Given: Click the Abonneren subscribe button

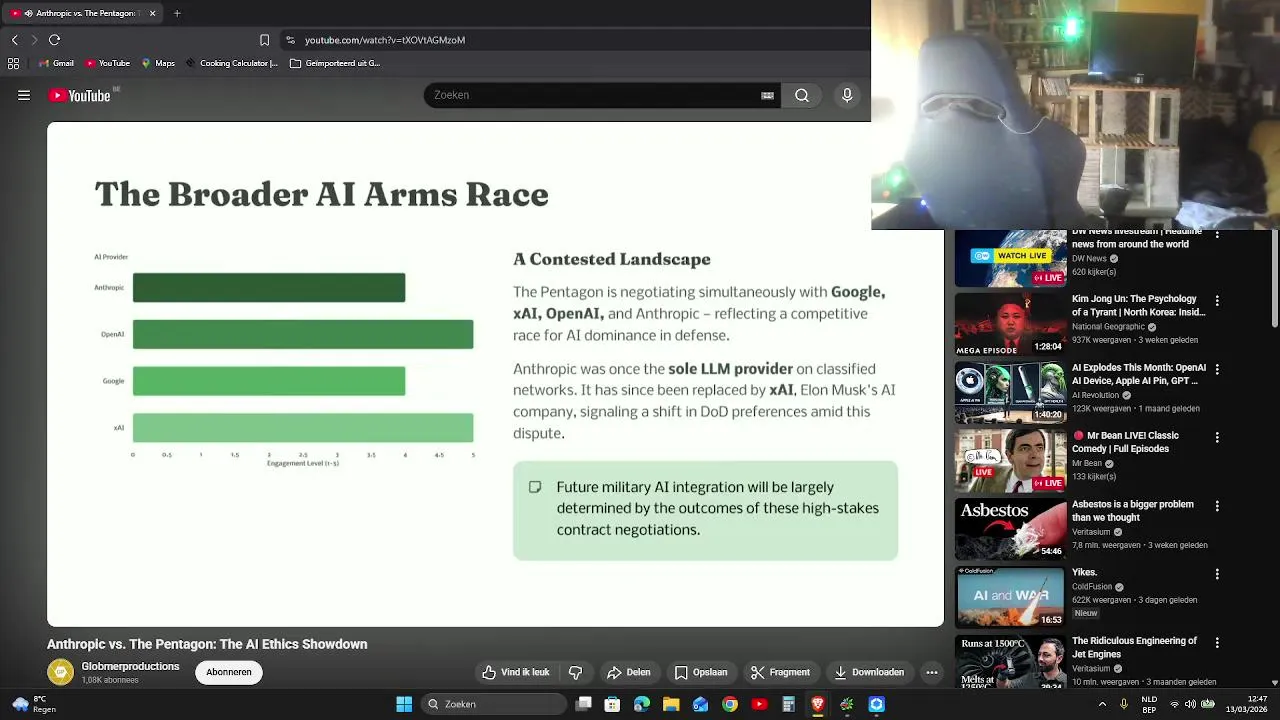Looking at the screenshot, I should tap(229, 672).
